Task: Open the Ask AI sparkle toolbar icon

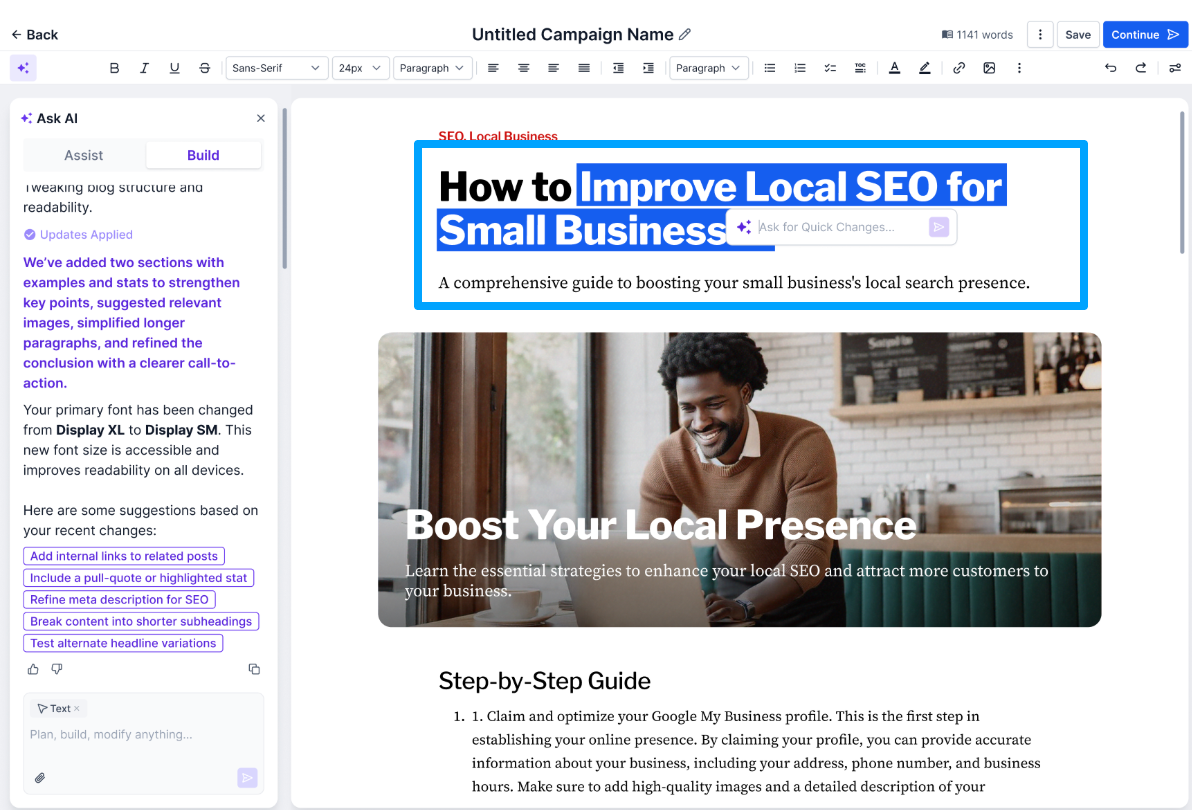Action: (24, 68)
